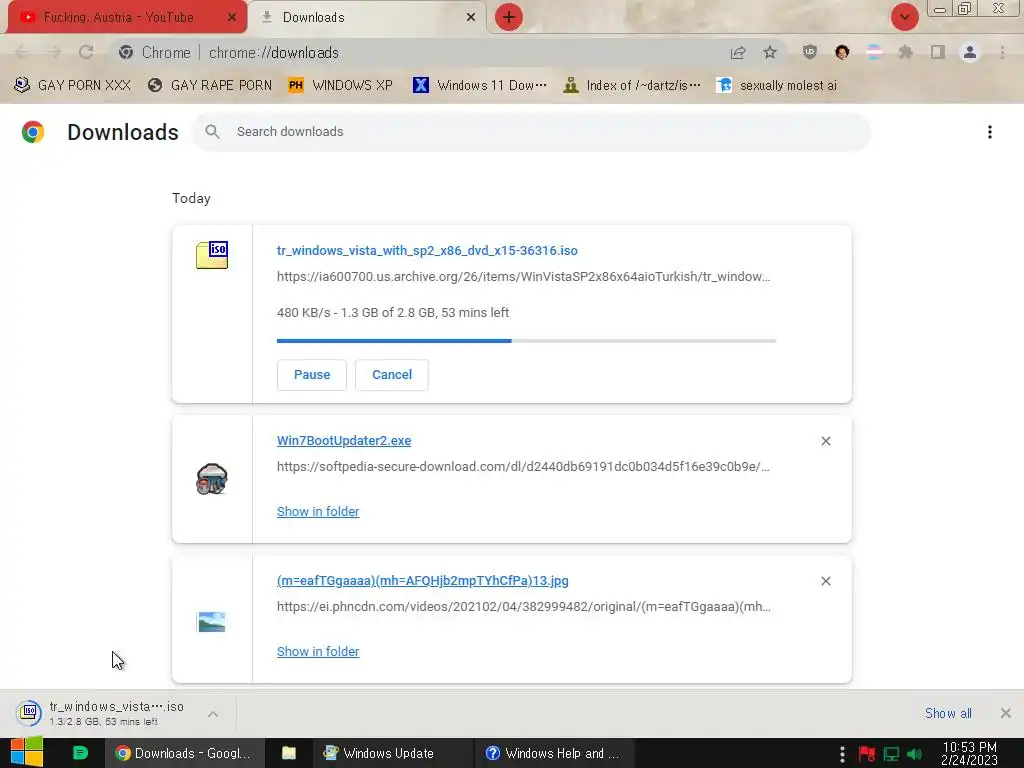Bookmark this page with the star icon
This screenshot has height=768, width=1024.
pos(770,52)
